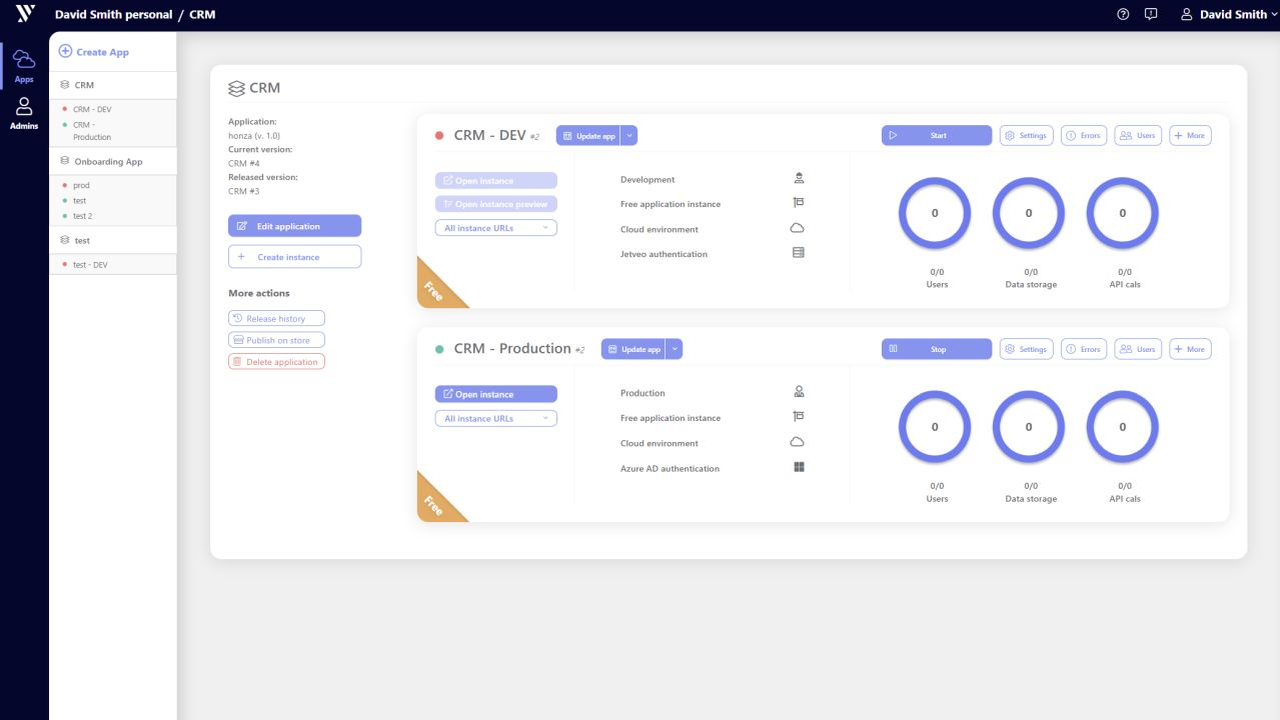The width and height of the screenshot is (1280, 720).
Task: Click the CRM - Production instance title
Action: (512, 349)
